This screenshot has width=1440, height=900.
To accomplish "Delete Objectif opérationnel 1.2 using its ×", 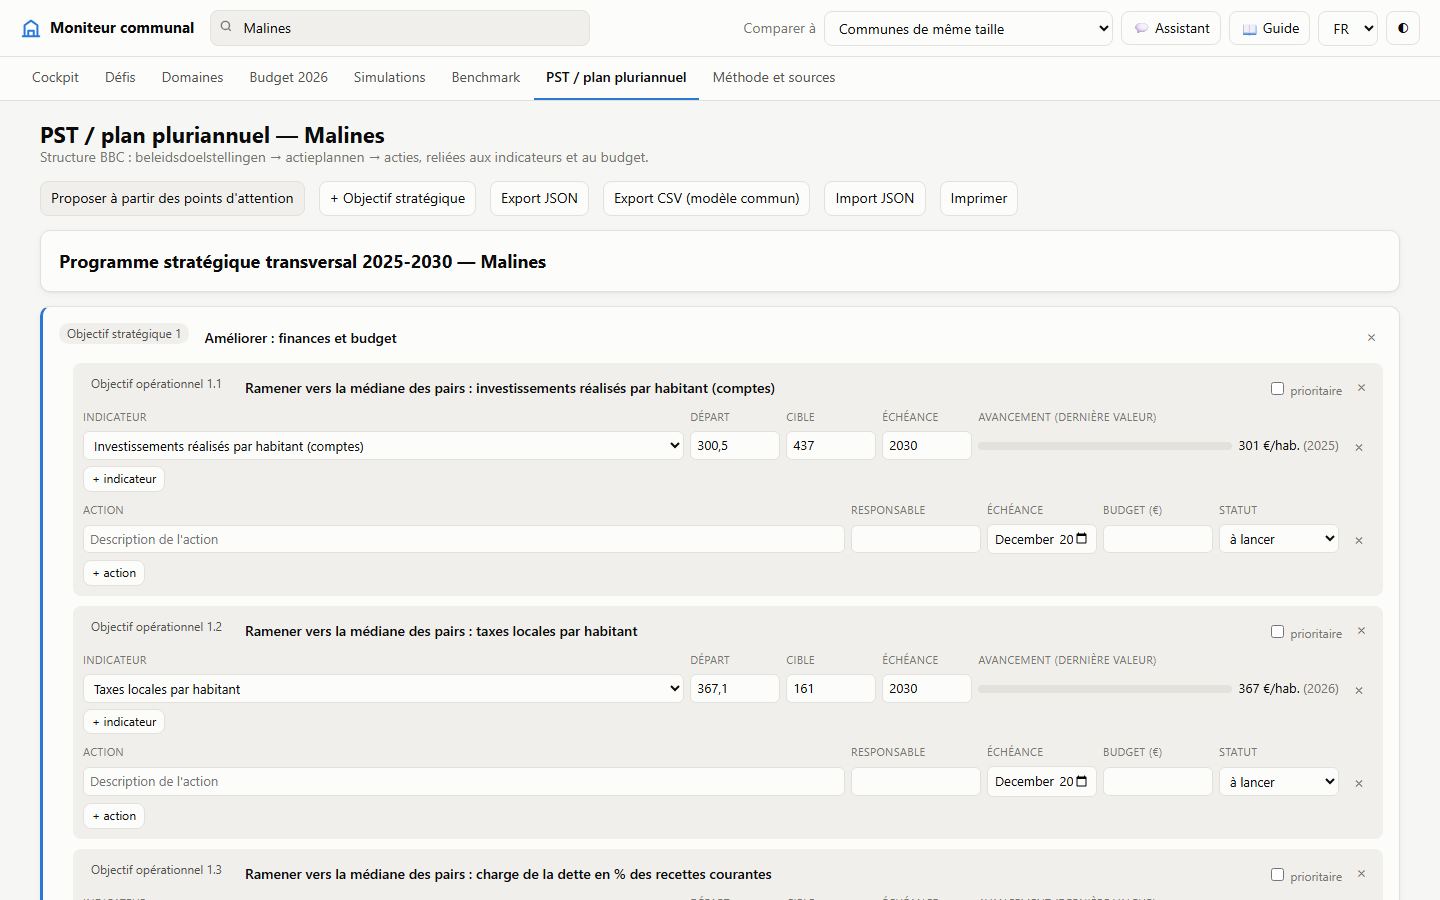I will [x=1361, y=631].
